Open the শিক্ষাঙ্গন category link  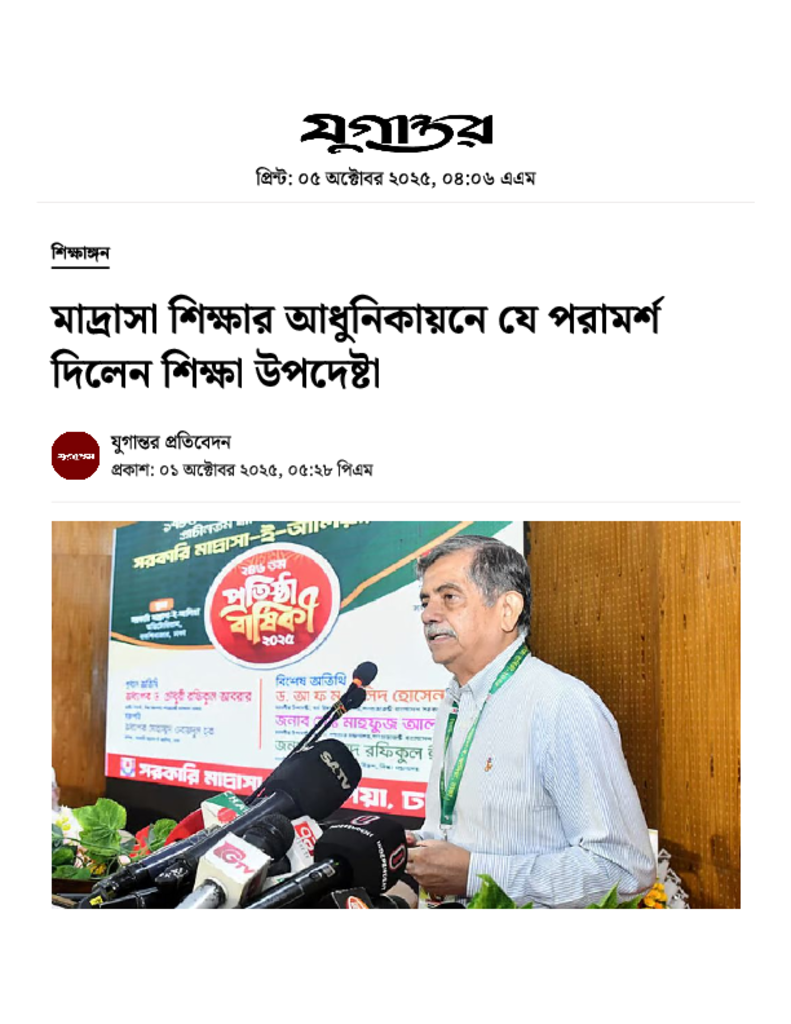(80, 253)
